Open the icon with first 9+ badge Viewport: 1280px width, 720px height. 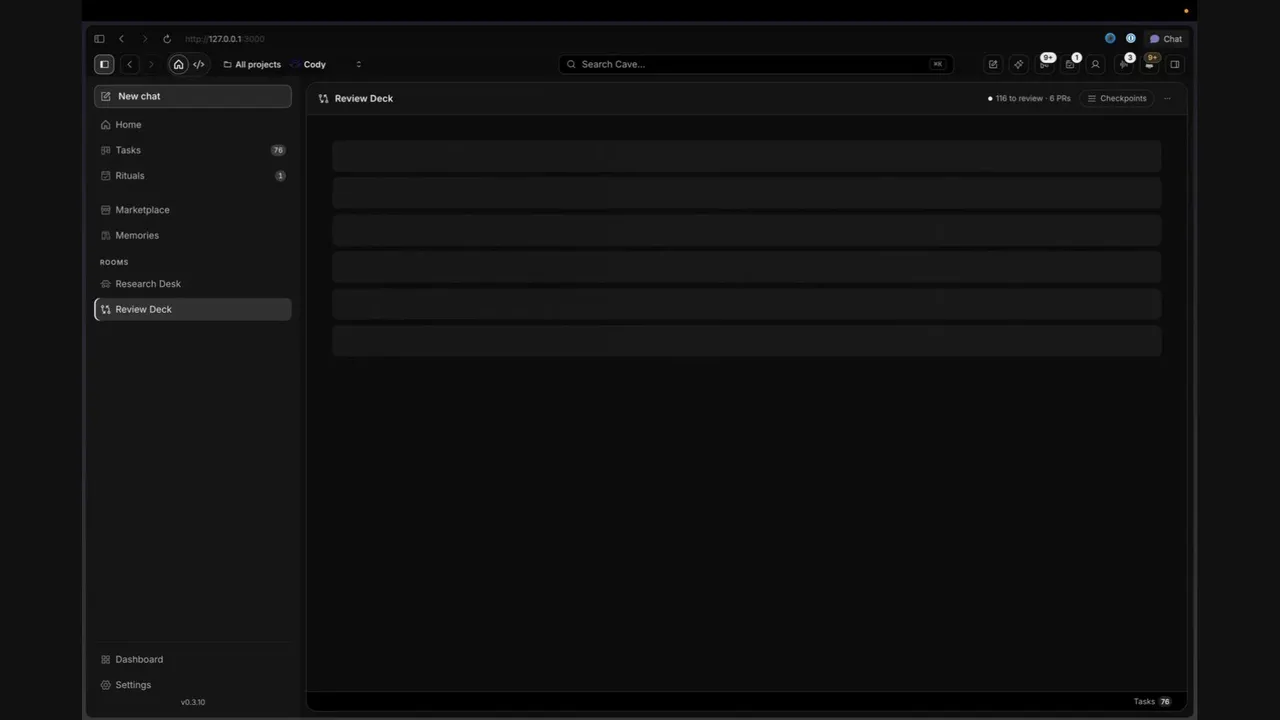pos(1045,63)
